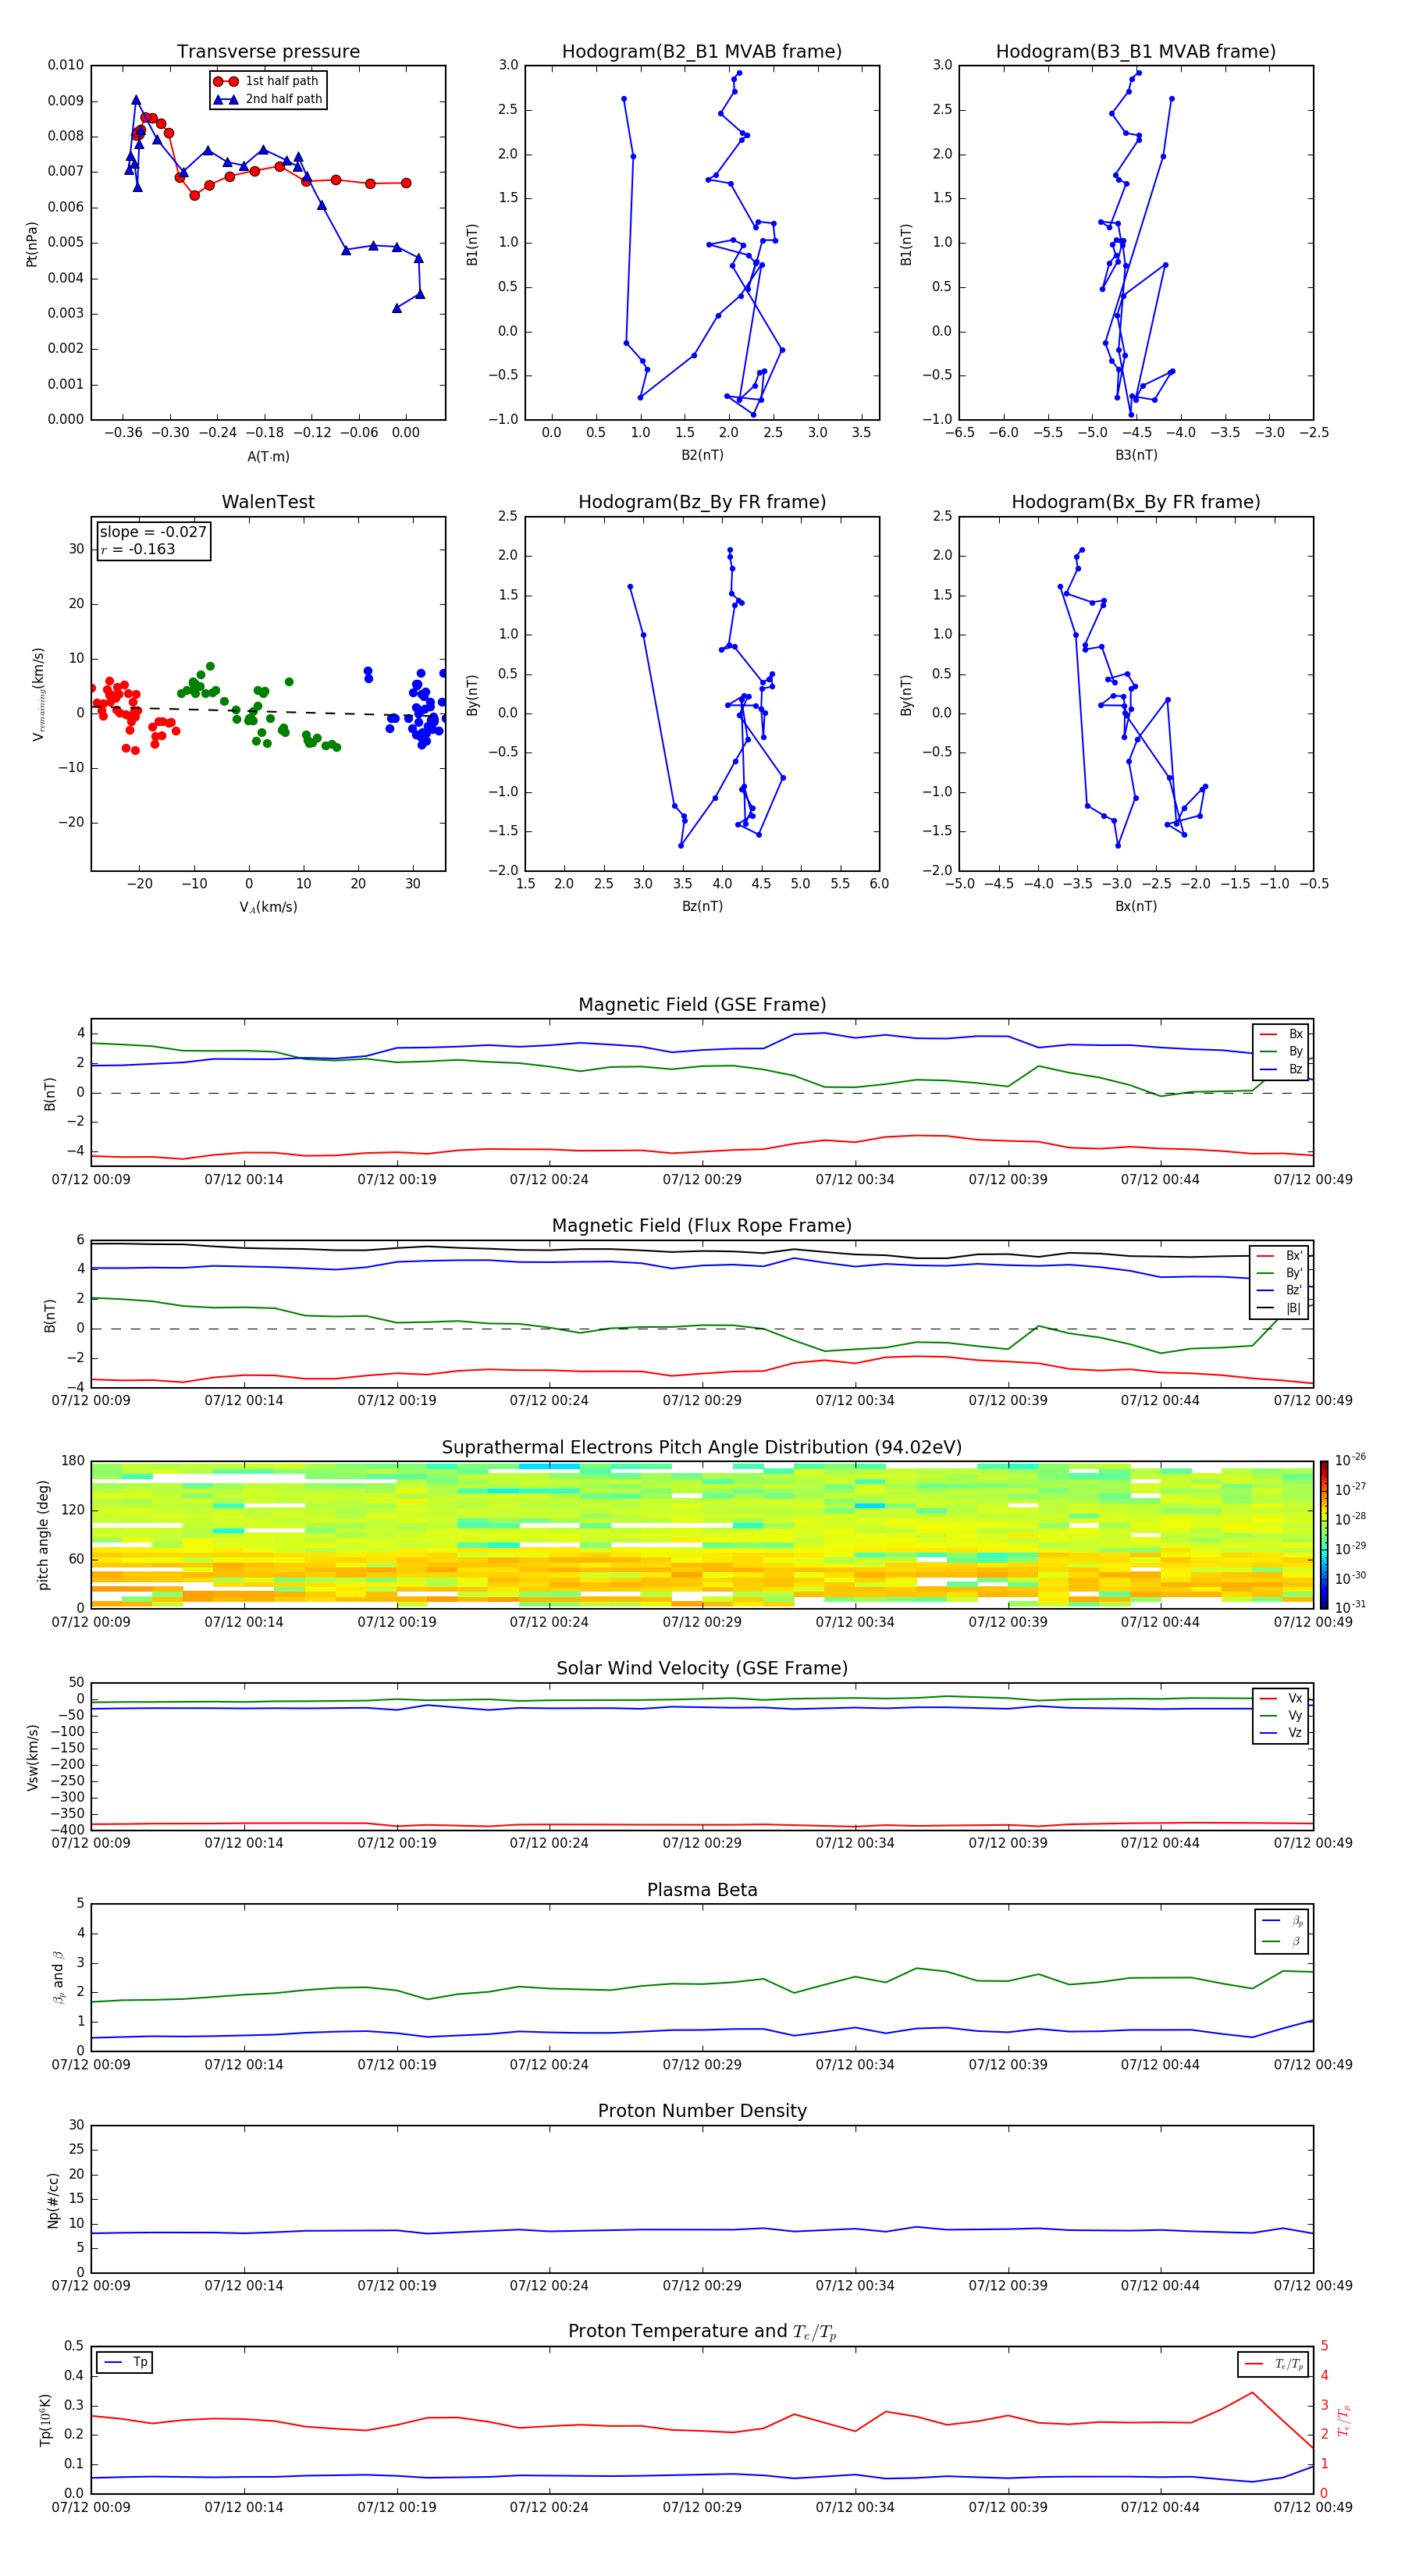The height and width of the screenshot is (2576, 1405).
Task: Click '07/12 00:29' under Proton Temperature plot
Action: [702, 2507]
